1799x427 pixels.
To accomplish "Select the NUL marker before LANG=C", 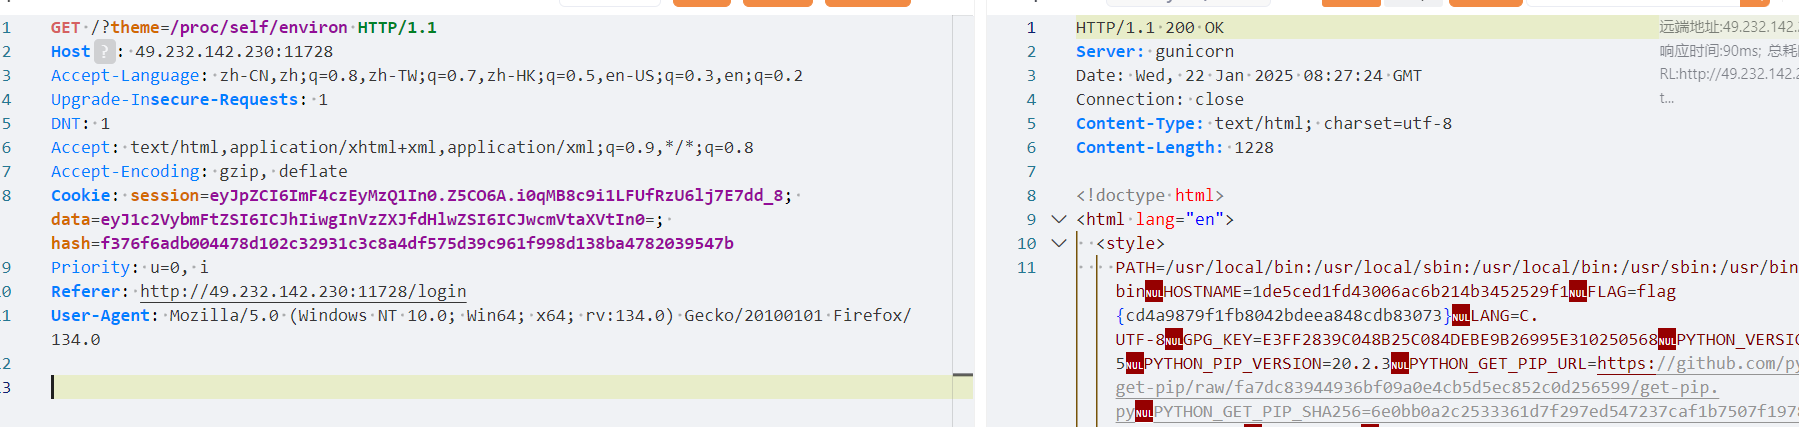I will pyautogui.click(x=1460, y=317).
